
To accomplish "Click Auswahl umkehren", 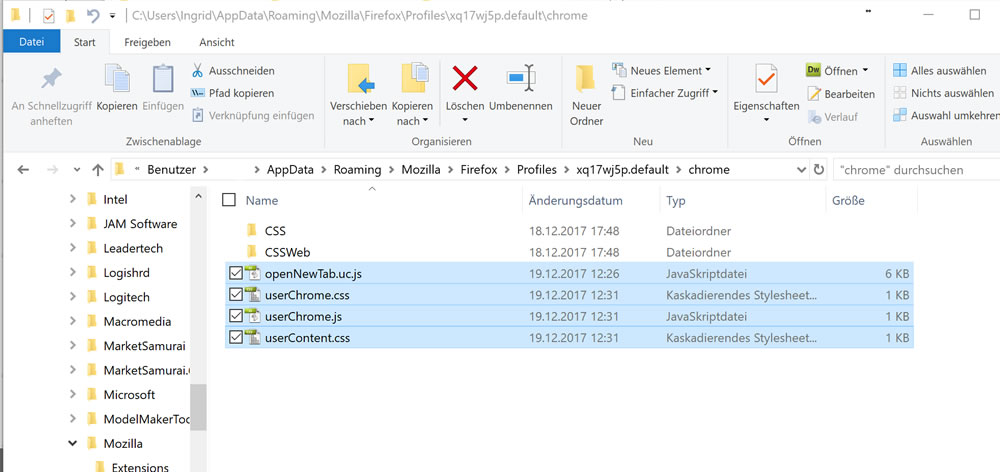I will (x=946, y=115).
